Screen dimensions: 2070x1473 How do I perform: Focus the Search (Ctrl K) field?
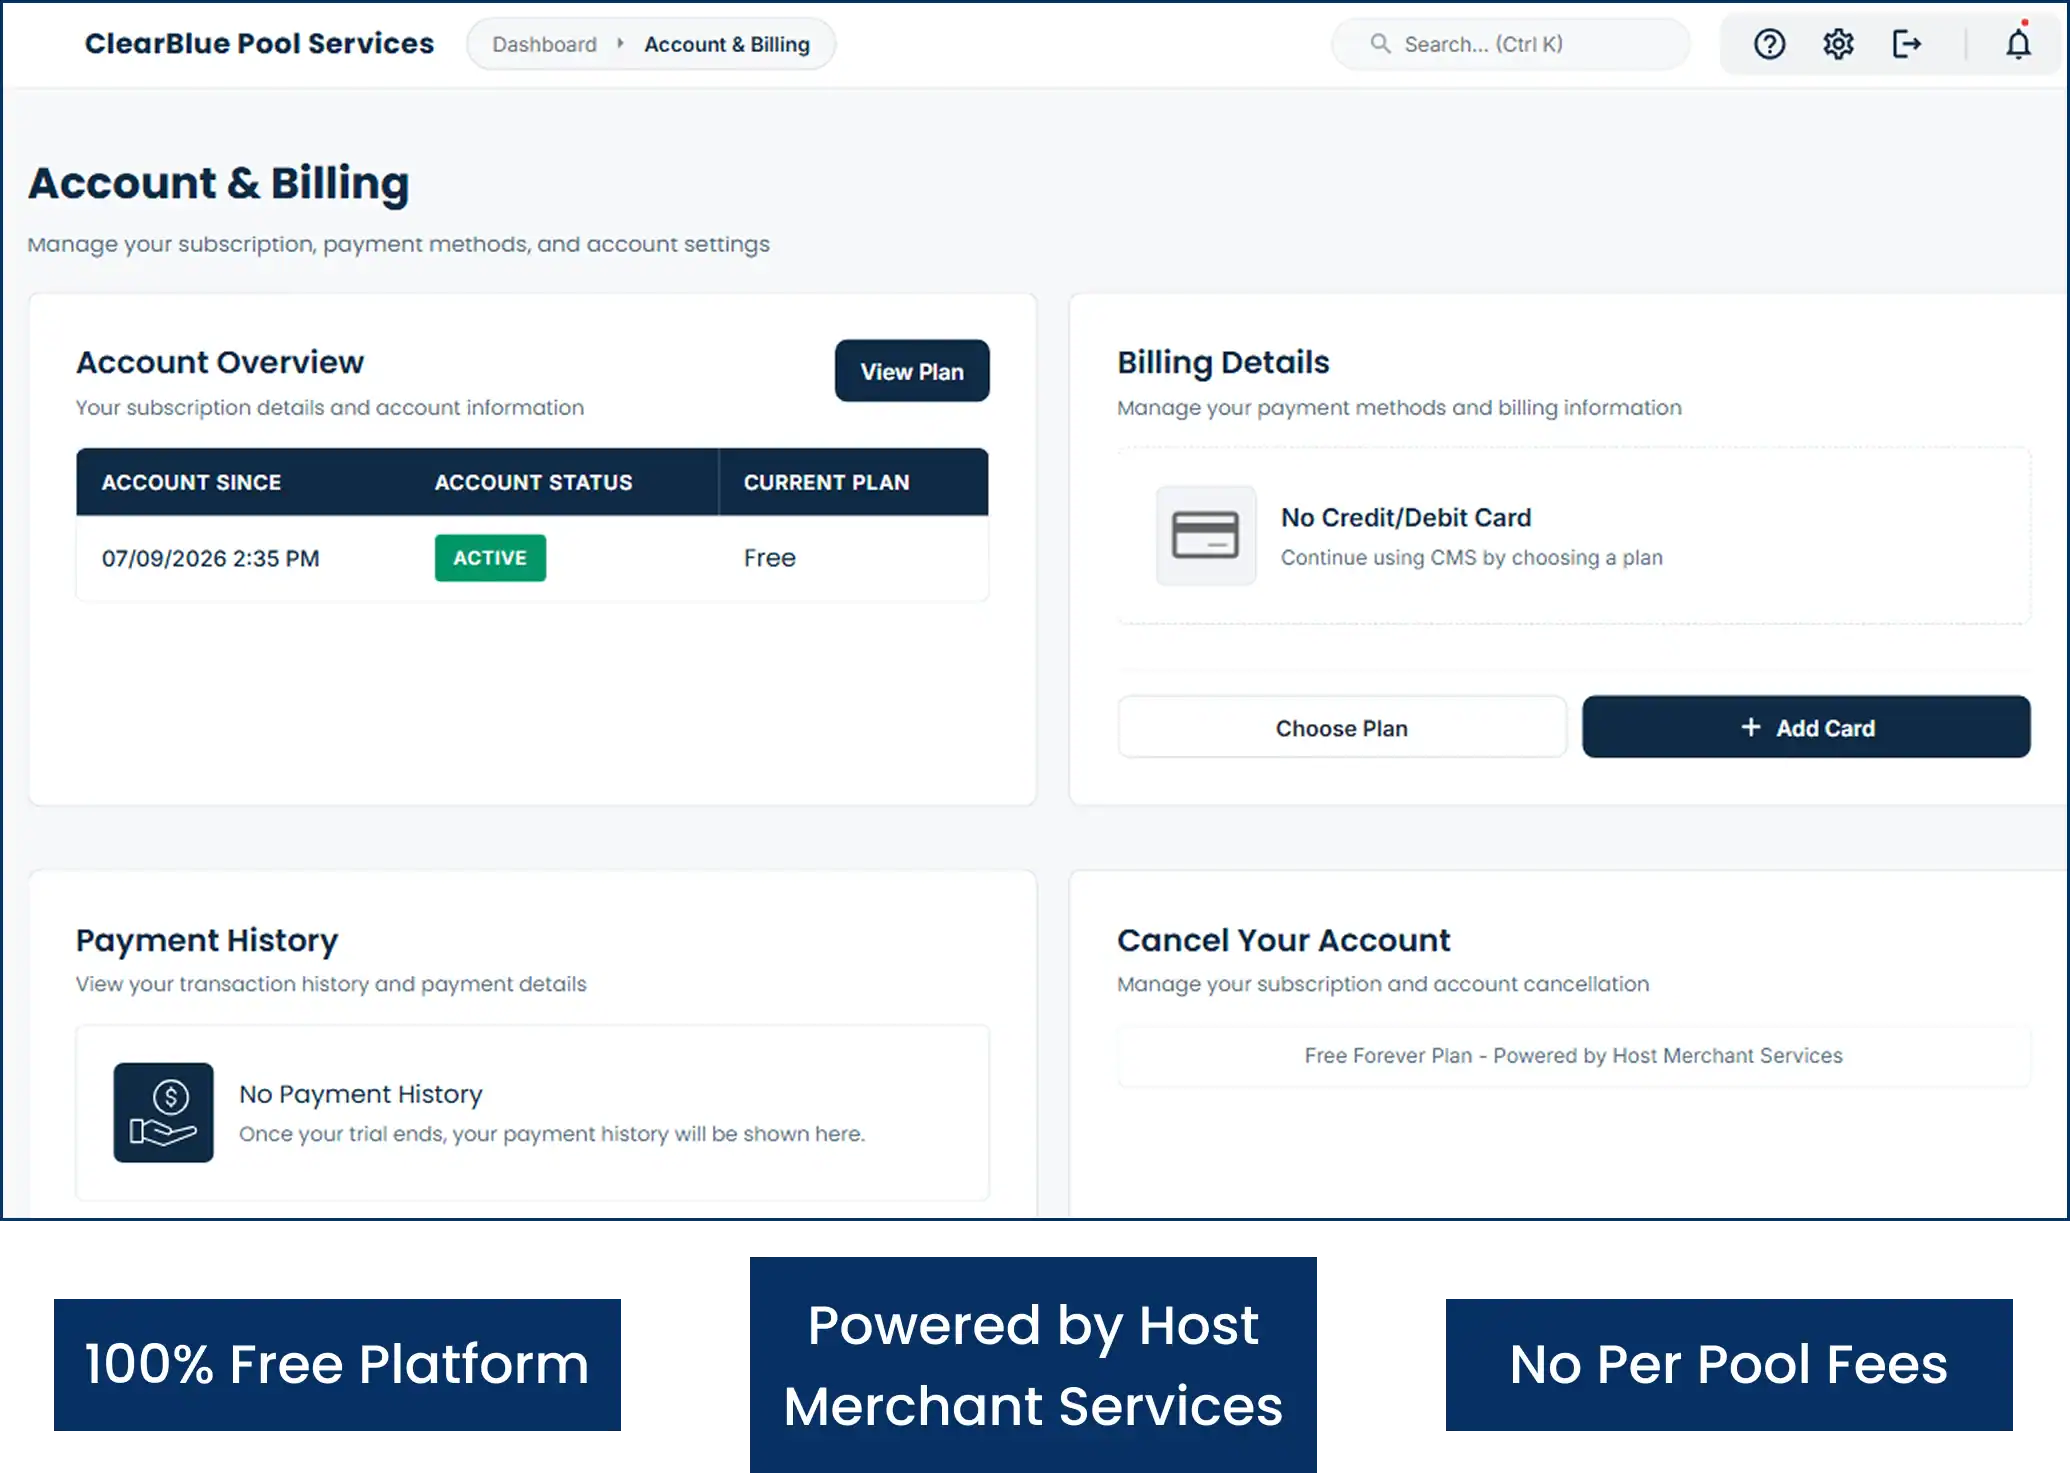click(1510, 44)
